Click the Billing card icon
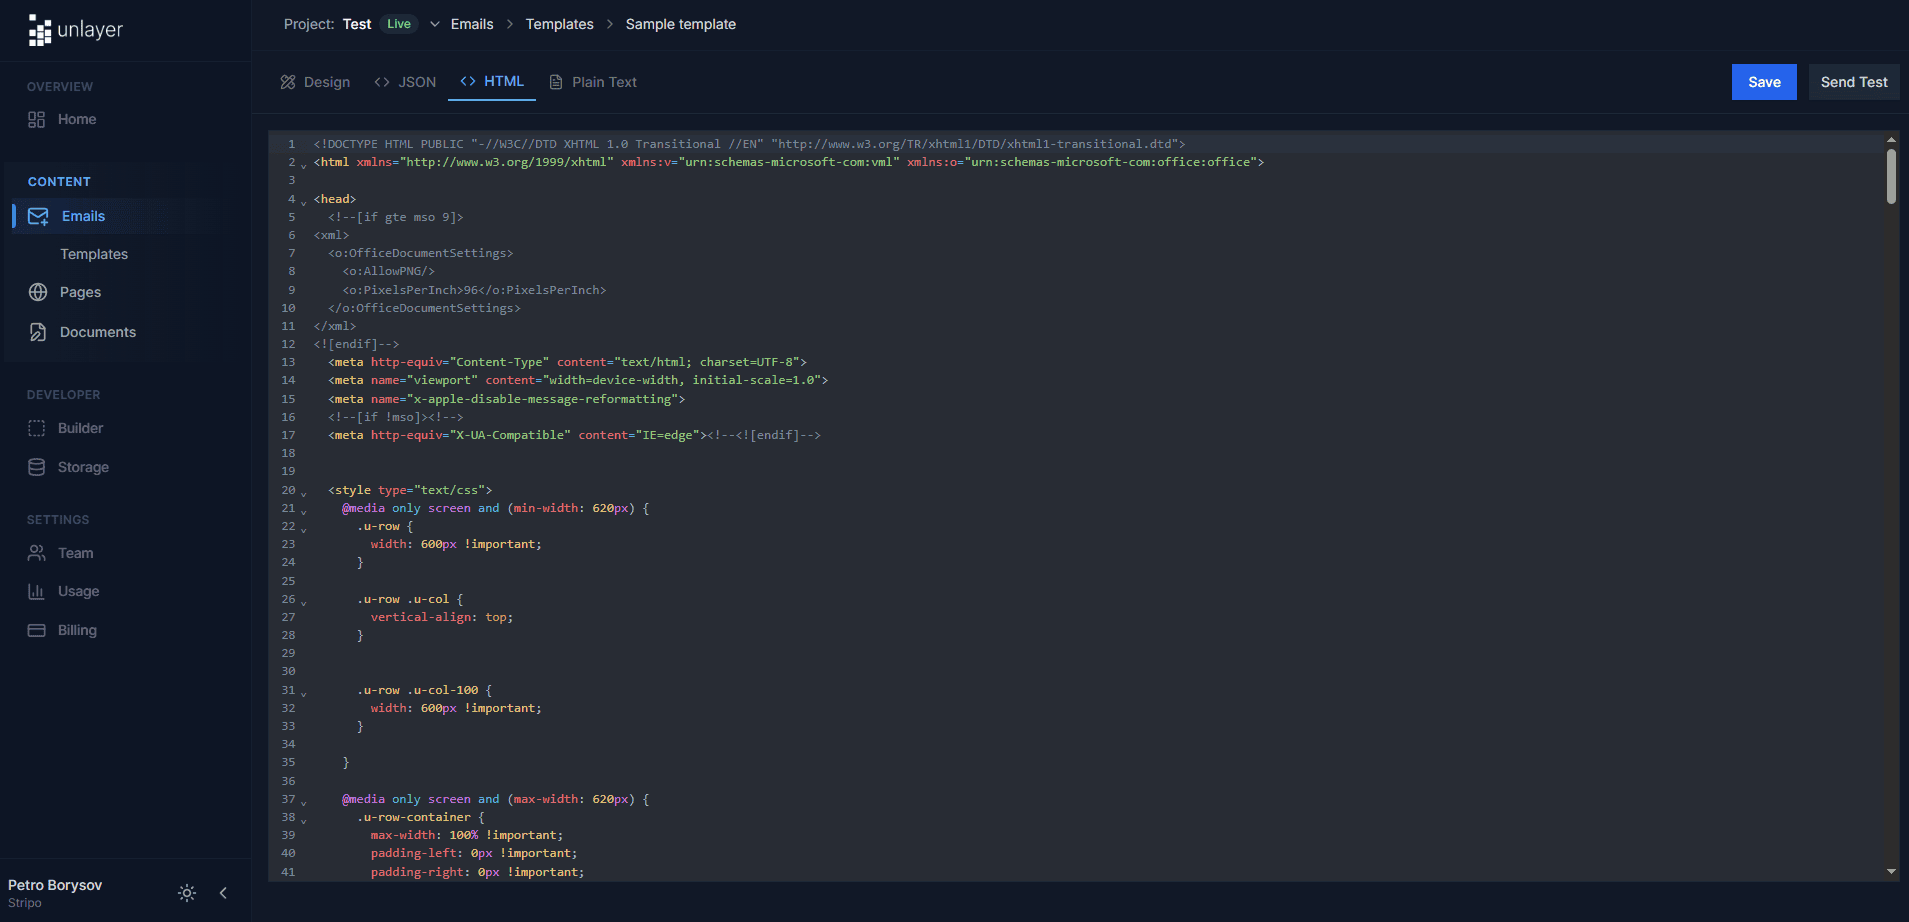Screen dimensions: 1909x922 37,630
